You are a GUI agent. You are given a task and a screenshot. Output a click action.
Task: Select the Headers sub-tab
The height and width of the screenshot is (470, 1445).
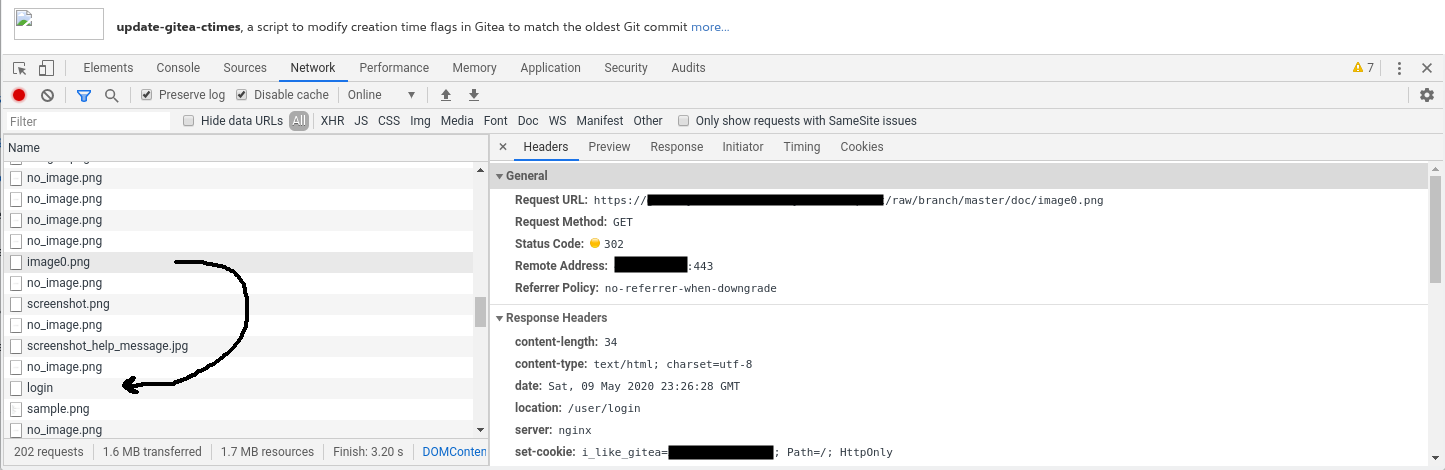(x=546, y=147)
